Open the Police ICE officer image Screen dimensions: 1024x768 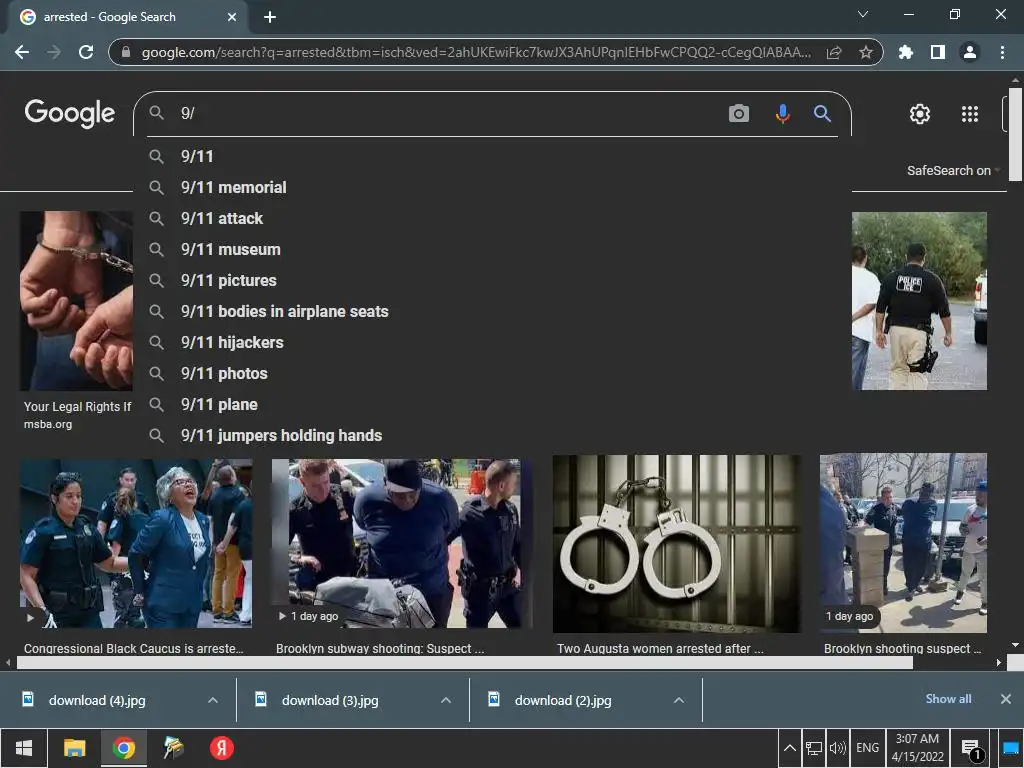[920, 301]
